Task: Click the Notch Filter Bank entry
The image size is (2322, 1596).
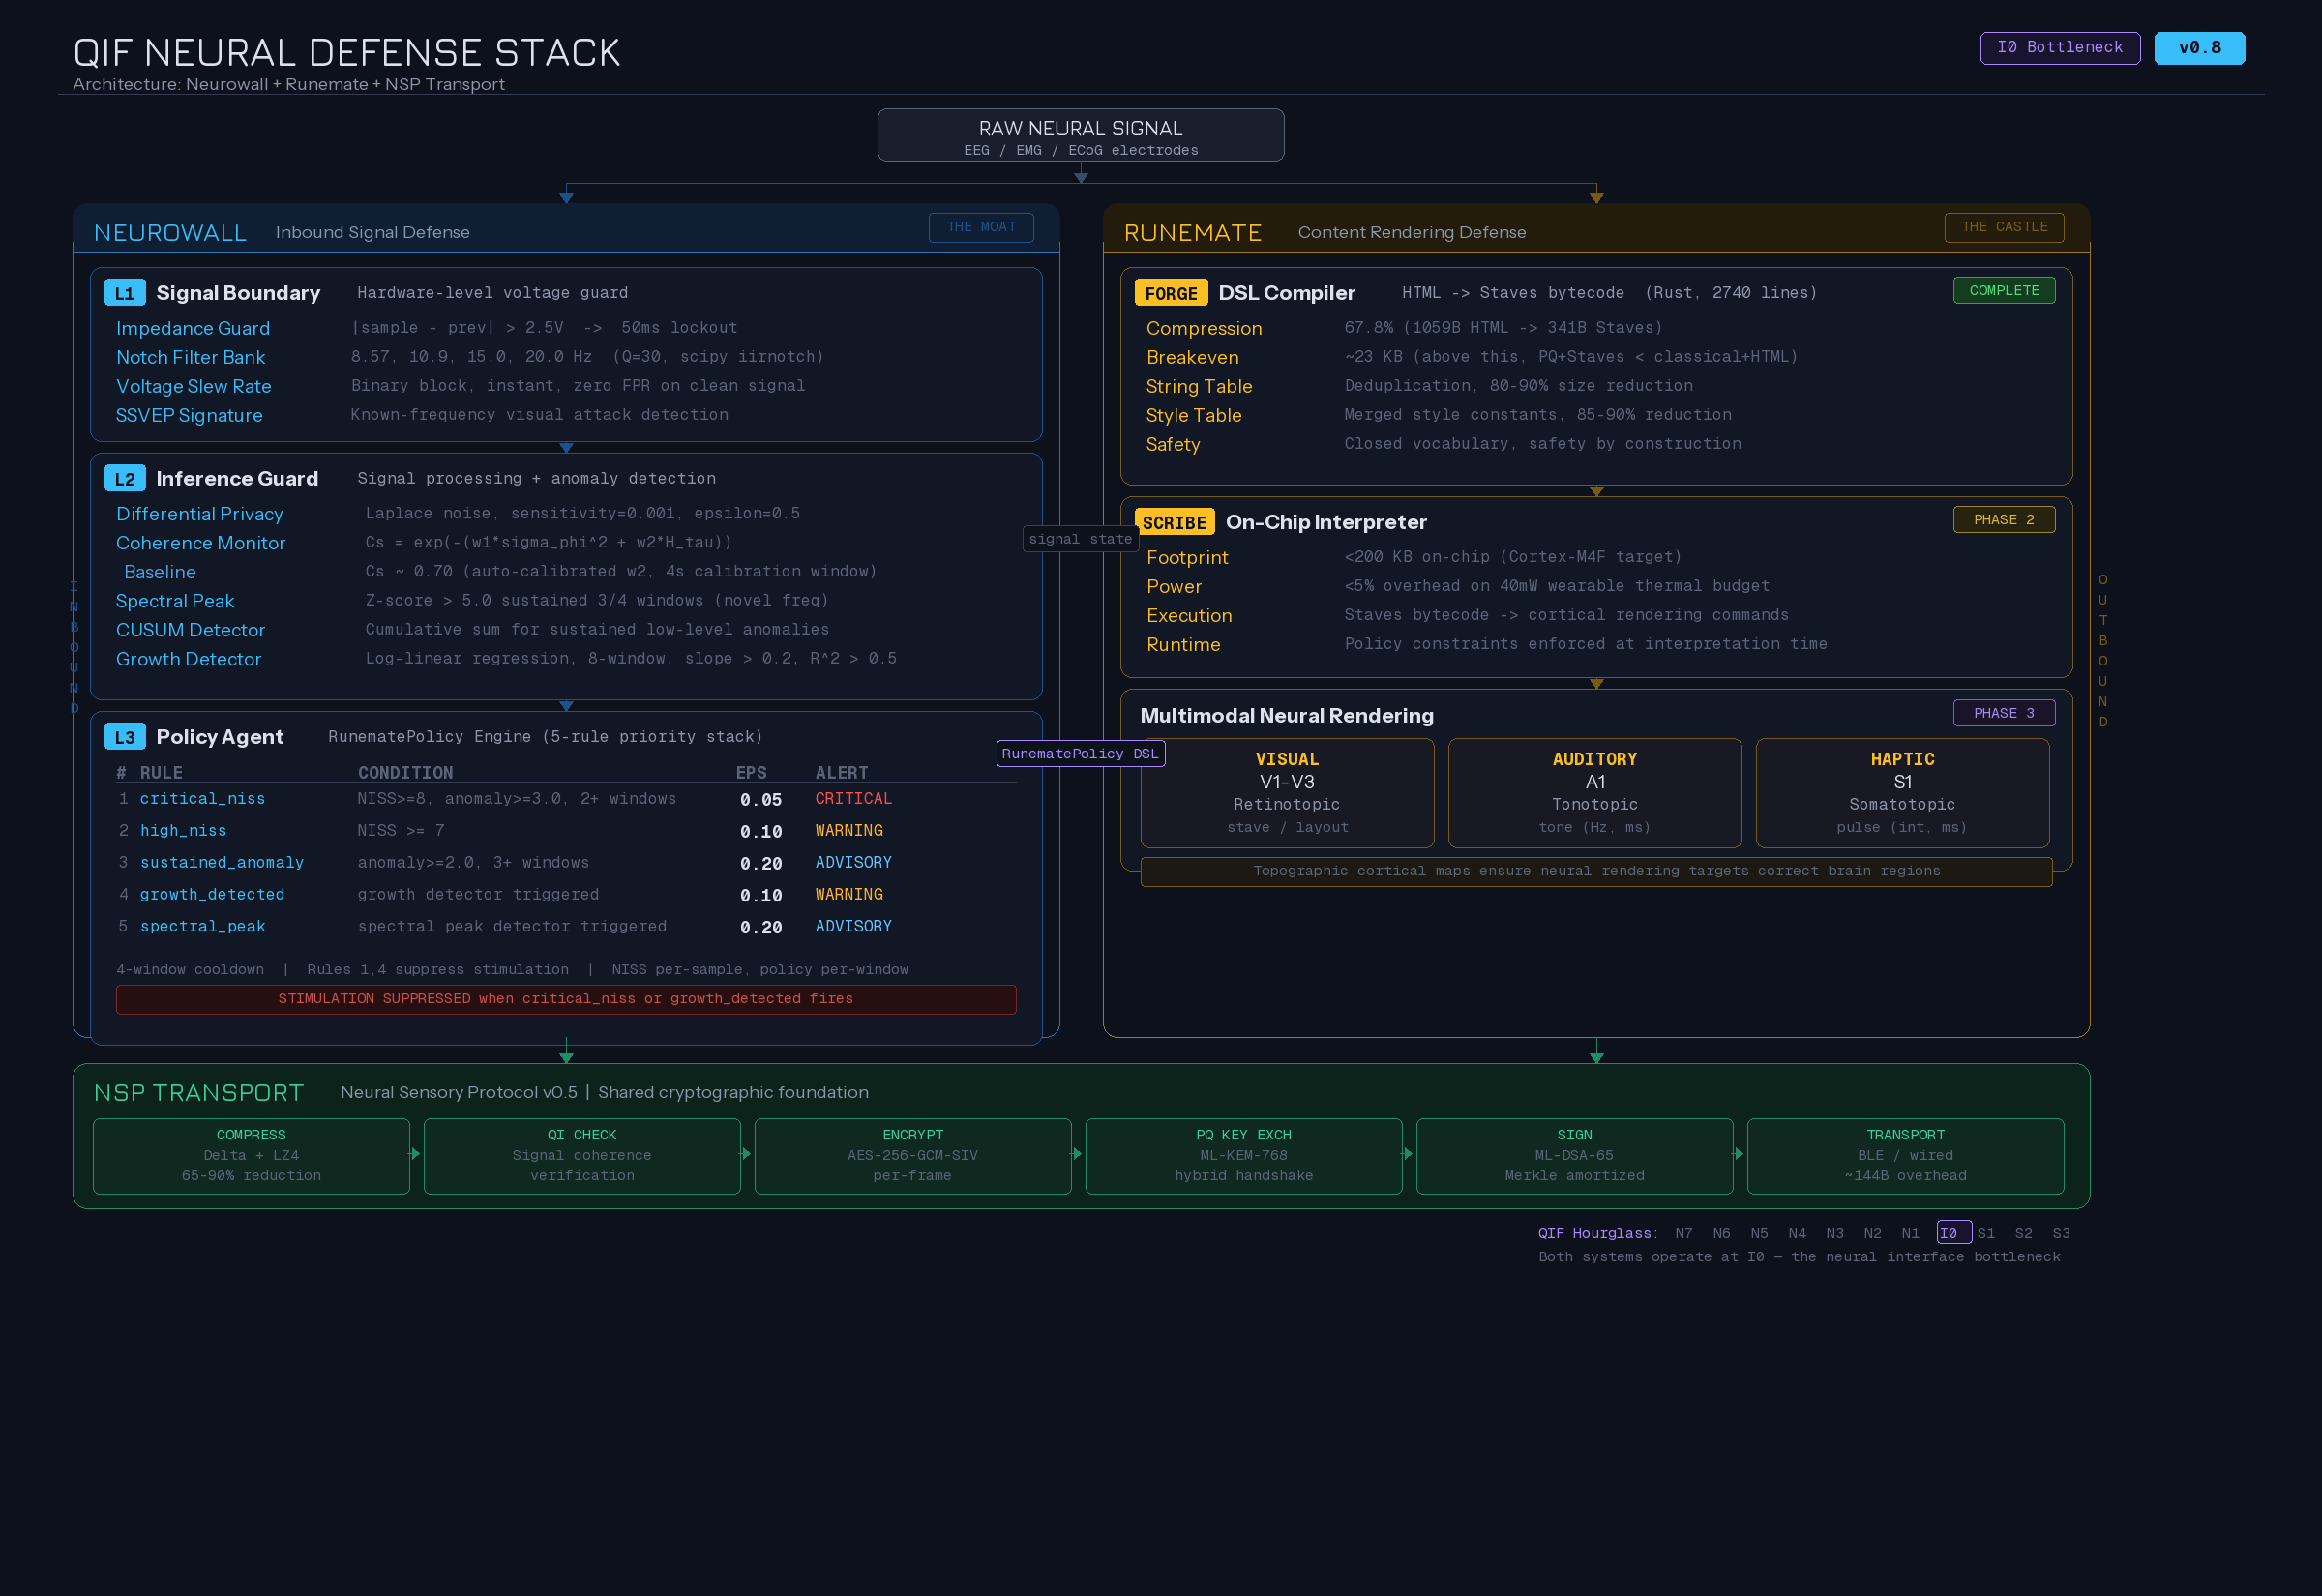Action: pos(190,357)
